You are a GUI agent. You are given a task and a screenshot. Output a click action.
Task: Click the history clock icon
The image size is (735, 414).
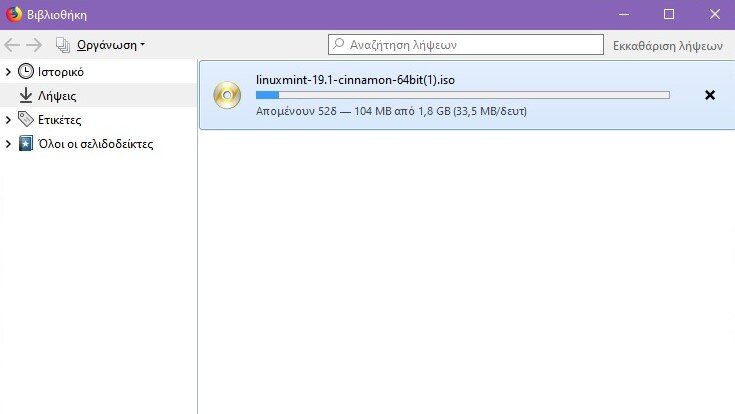click(x=26, y=71)
